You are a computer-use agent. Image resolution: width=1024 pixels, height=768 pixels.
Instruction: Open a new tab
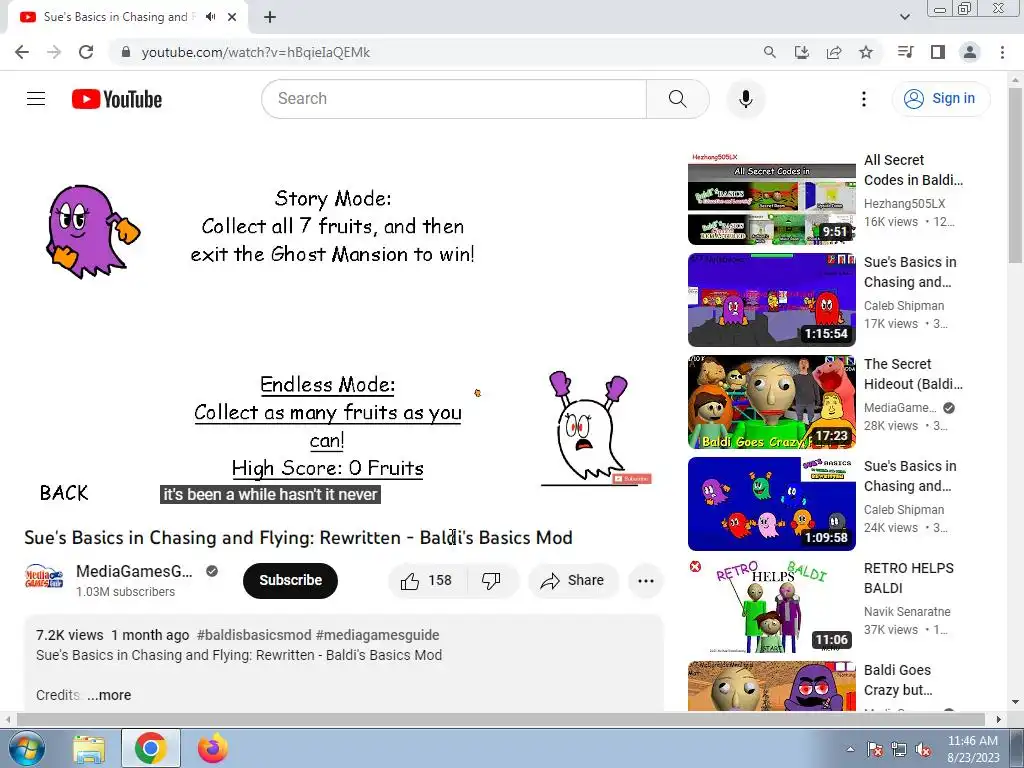(x=270, y=17)
